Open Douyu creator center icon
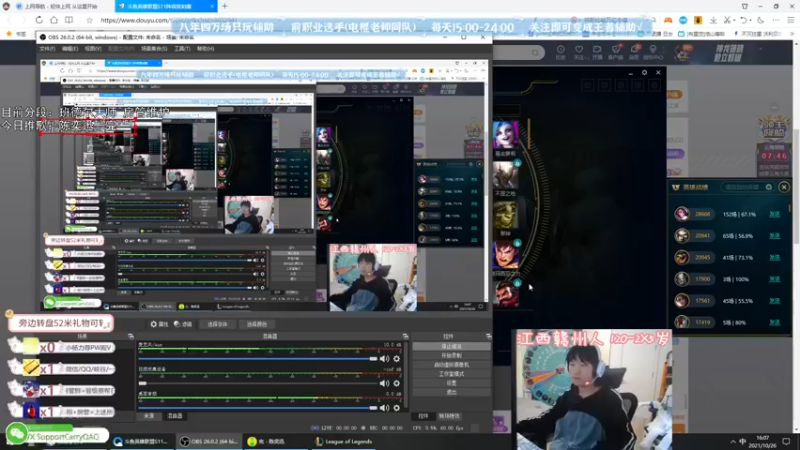800x450 pixels. coord(653,52)
